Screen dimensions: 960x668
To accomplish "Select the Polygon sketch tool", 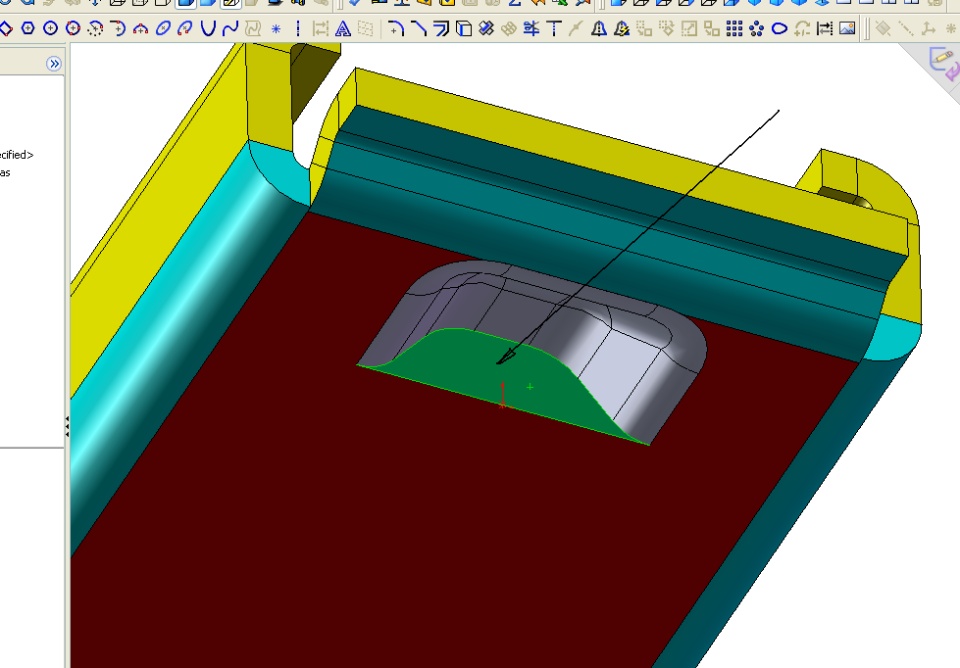I will tap(28, 28).
